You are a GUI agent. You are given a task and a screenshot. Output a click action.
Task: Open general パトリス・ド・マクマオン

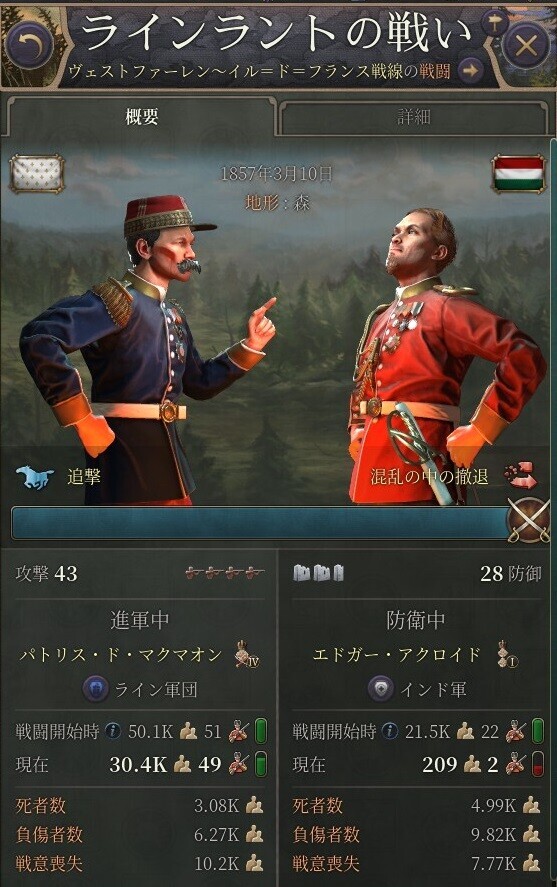(121, 655)
